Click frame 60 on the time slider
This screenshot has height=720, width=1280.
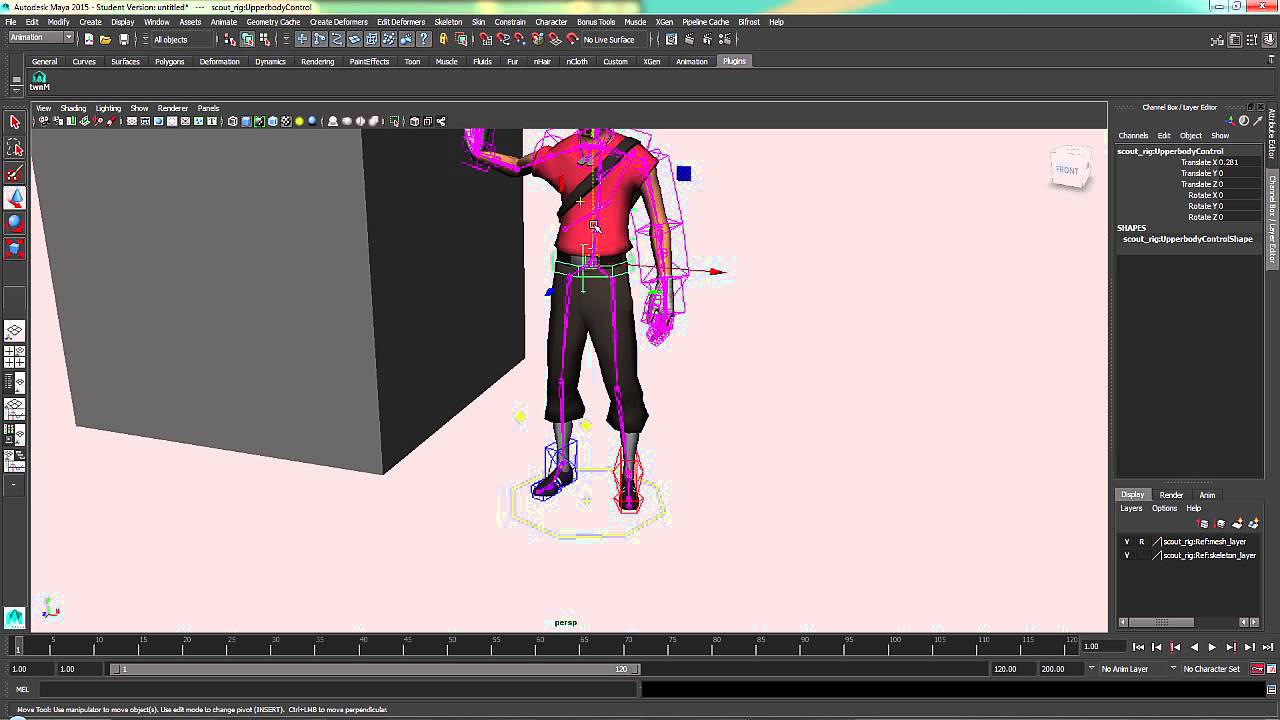pos(540,644)
